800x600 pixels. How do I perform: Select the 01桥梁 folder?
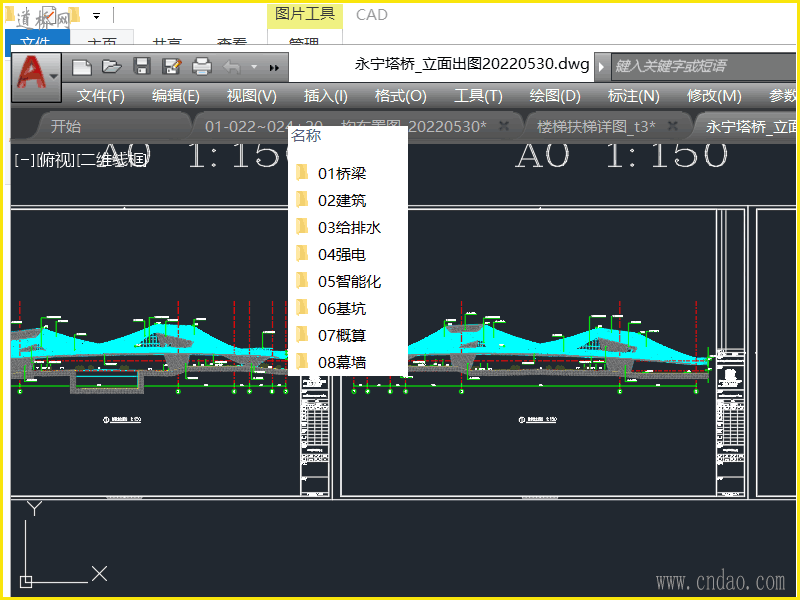click(342, 174)
